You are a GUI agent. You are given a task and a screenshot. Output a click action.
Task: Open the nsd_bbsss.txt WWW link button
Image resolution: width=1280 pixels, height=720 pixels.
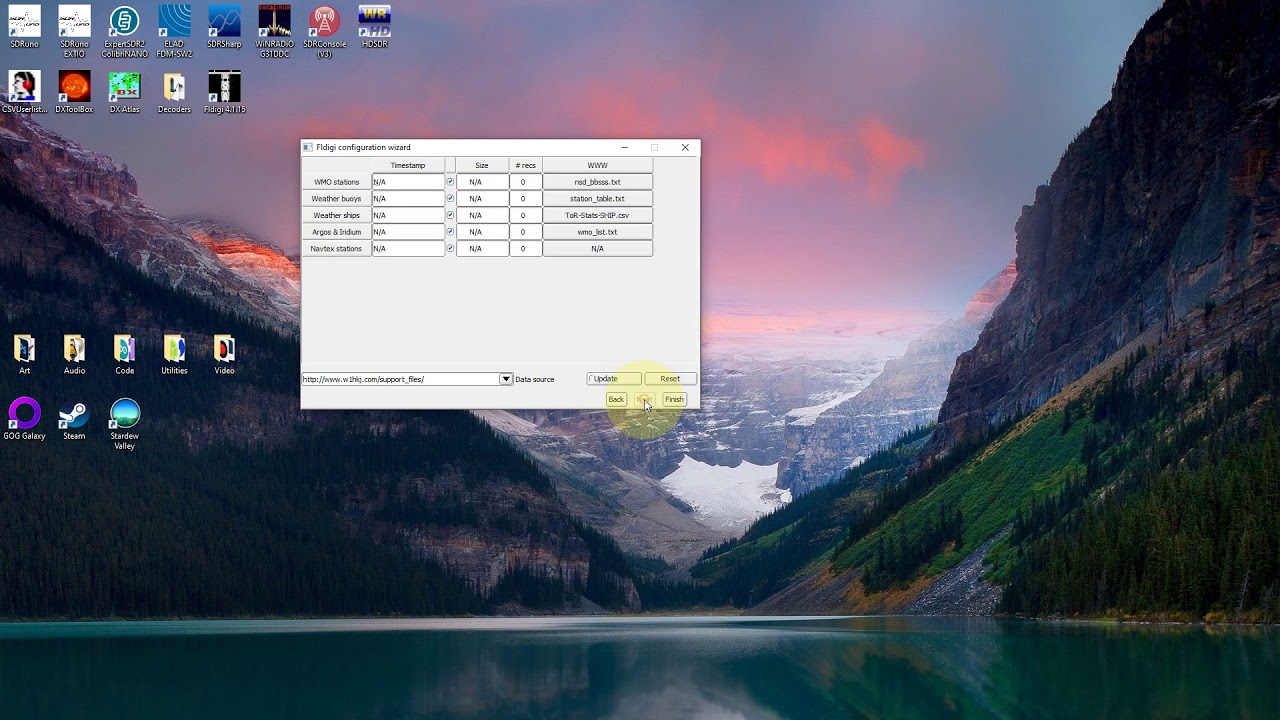click(597, 182)
